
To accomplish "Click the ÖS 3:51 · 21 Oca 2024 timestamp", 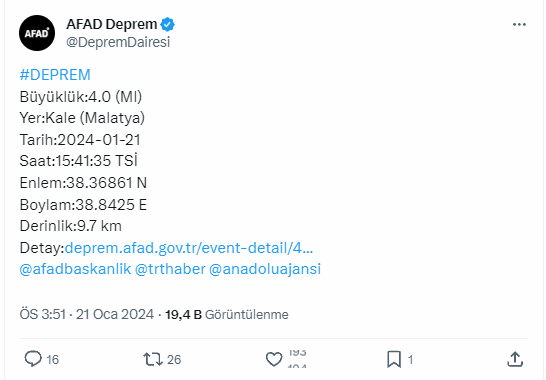I will [x=87, y=315].
